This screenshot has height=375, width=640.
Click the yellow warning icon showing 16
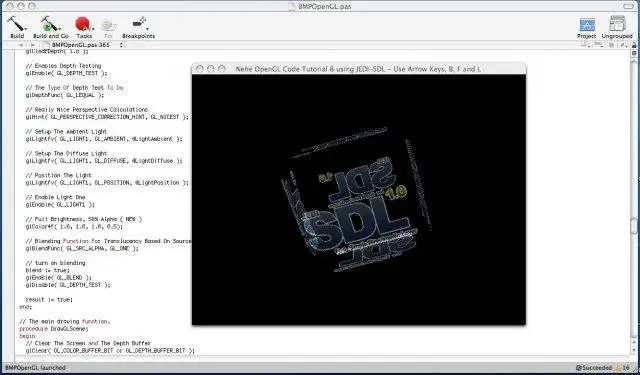(618, 368)
